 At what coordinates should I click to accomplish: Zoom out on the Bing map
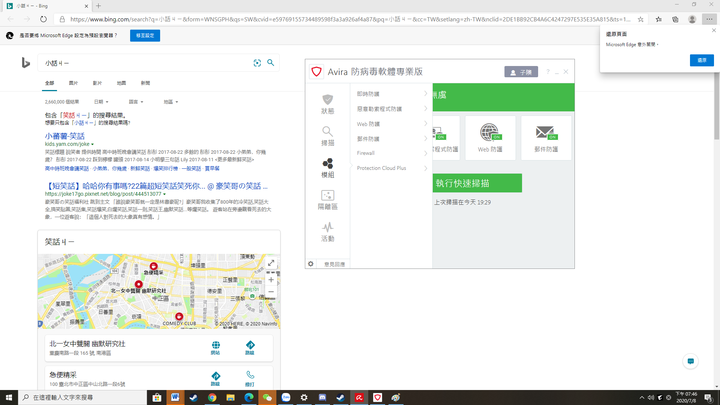pos(271,292)
